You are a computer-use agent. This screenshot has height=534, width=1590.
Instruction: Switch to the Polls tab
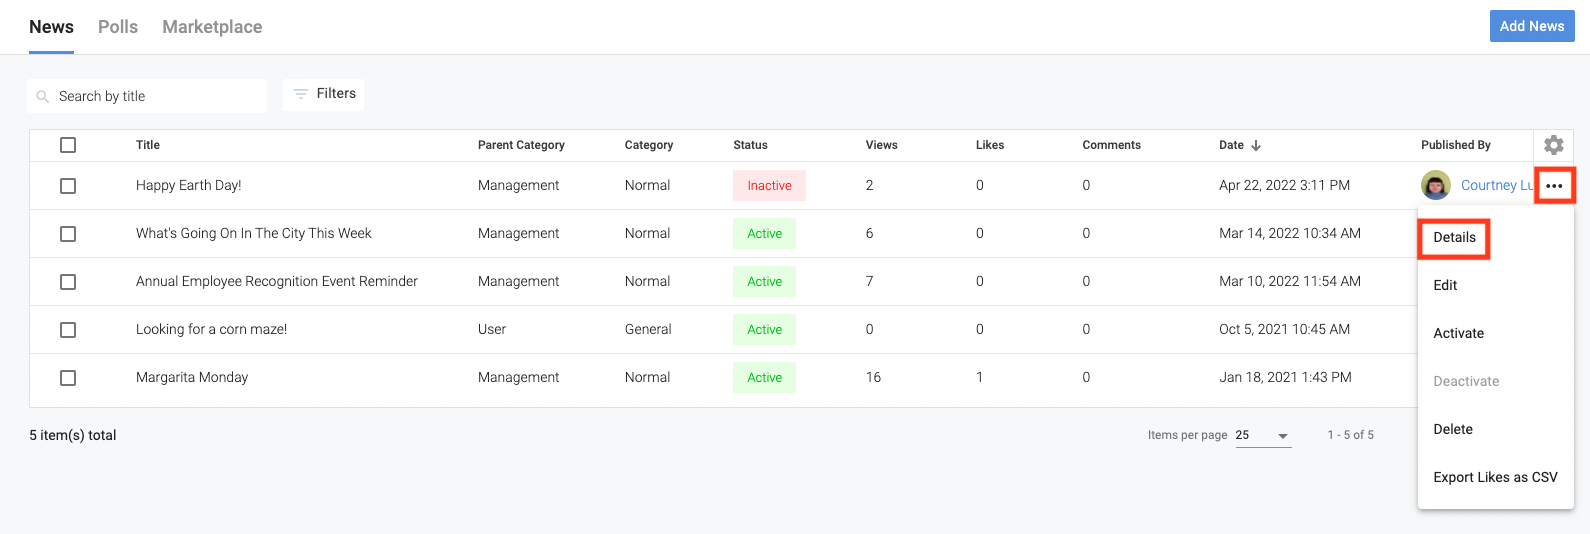(x=118, y=27)
